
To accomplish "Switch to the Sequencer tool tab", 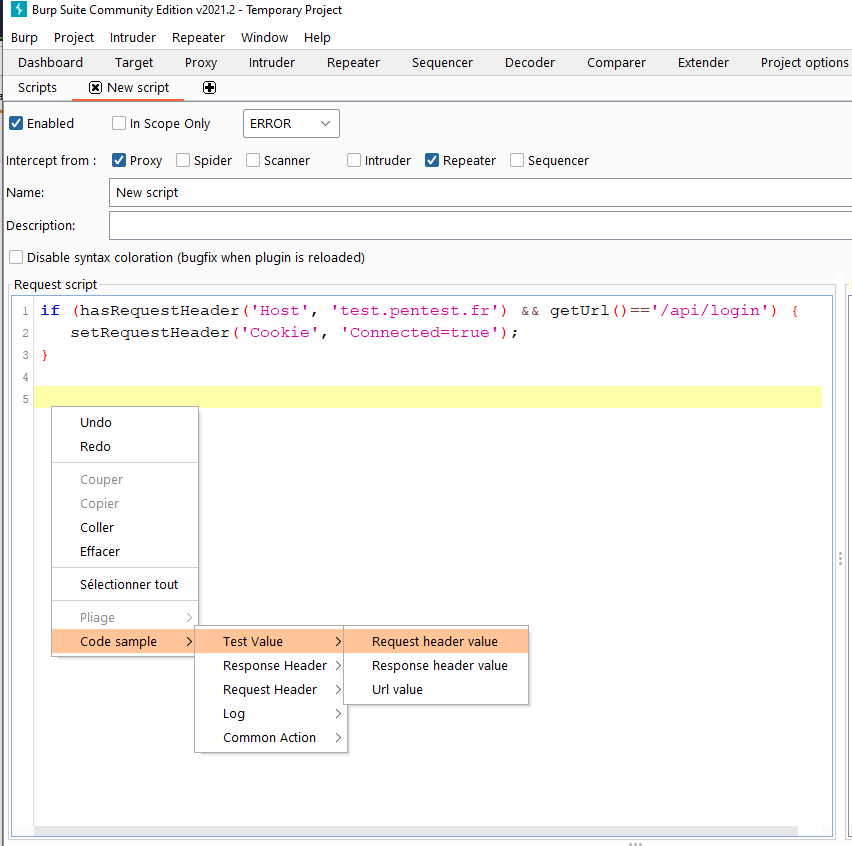I will click(442, 62).
